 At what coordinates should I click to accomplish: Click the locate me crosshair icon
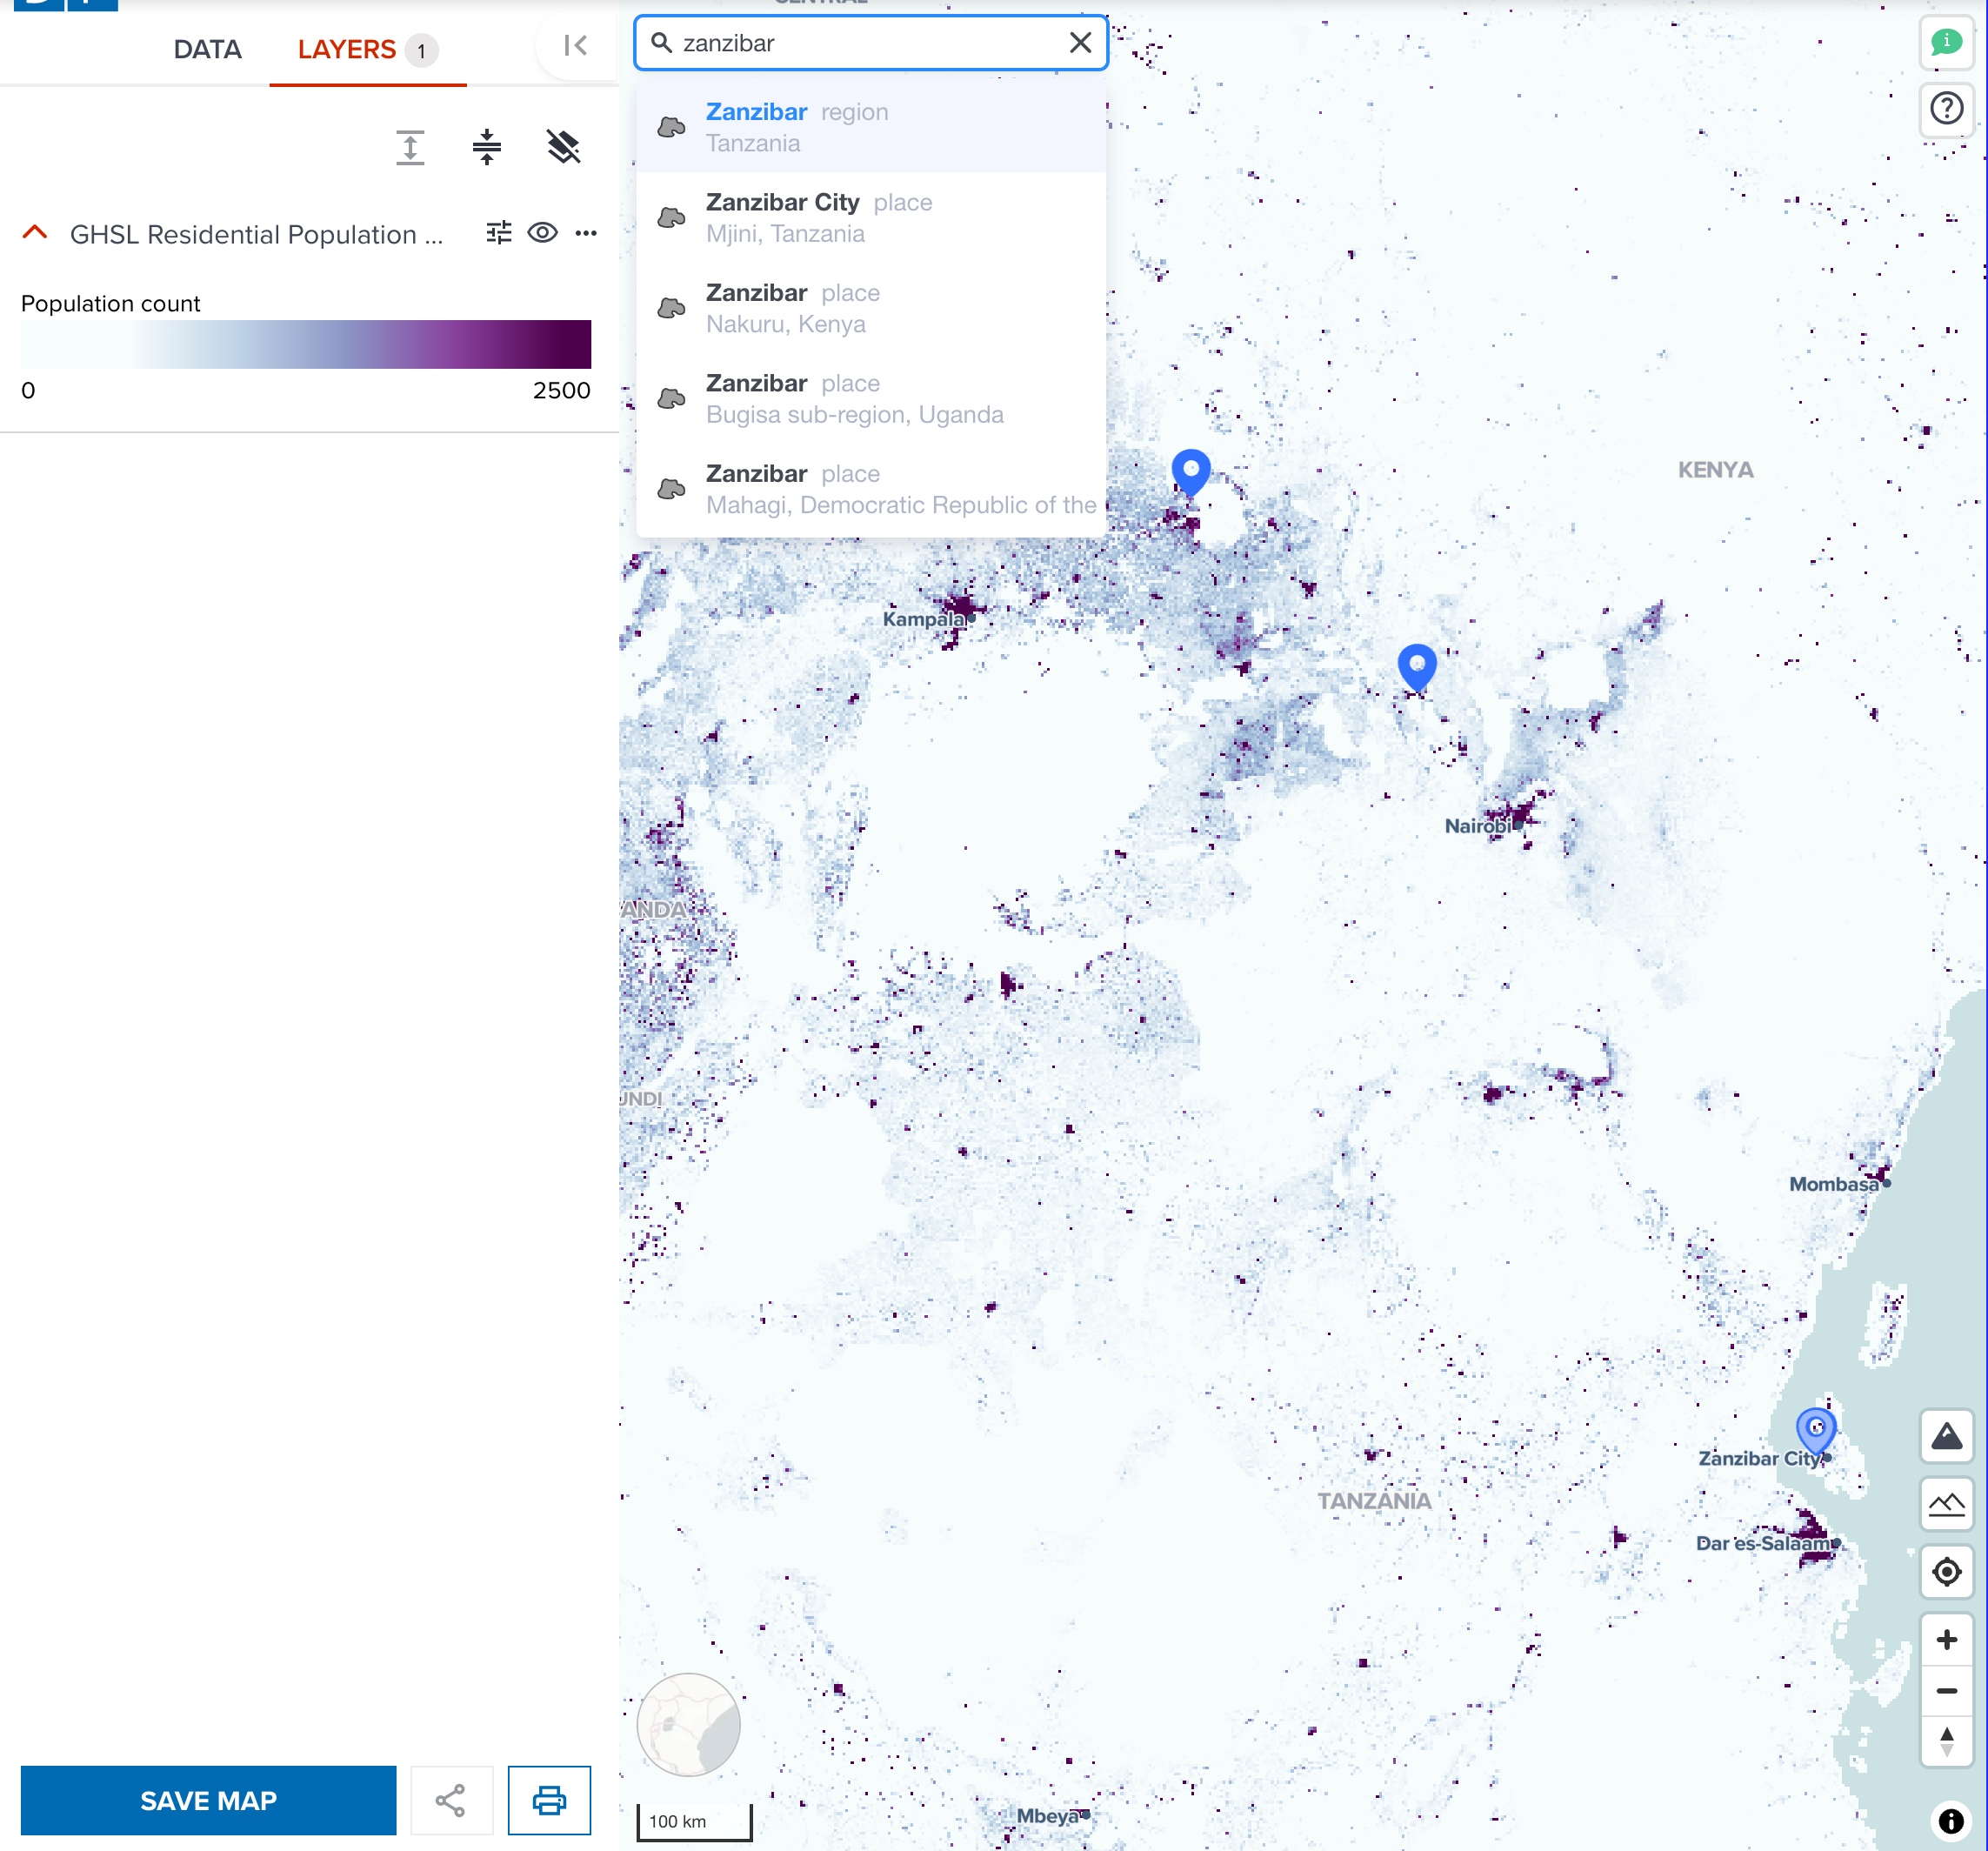pyautogui.click(x=1946, y=1572)
